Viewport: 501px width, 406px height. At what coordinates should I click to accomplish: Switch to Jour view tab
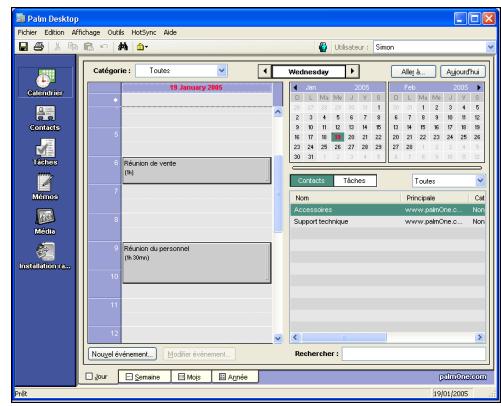click(98, 377)
